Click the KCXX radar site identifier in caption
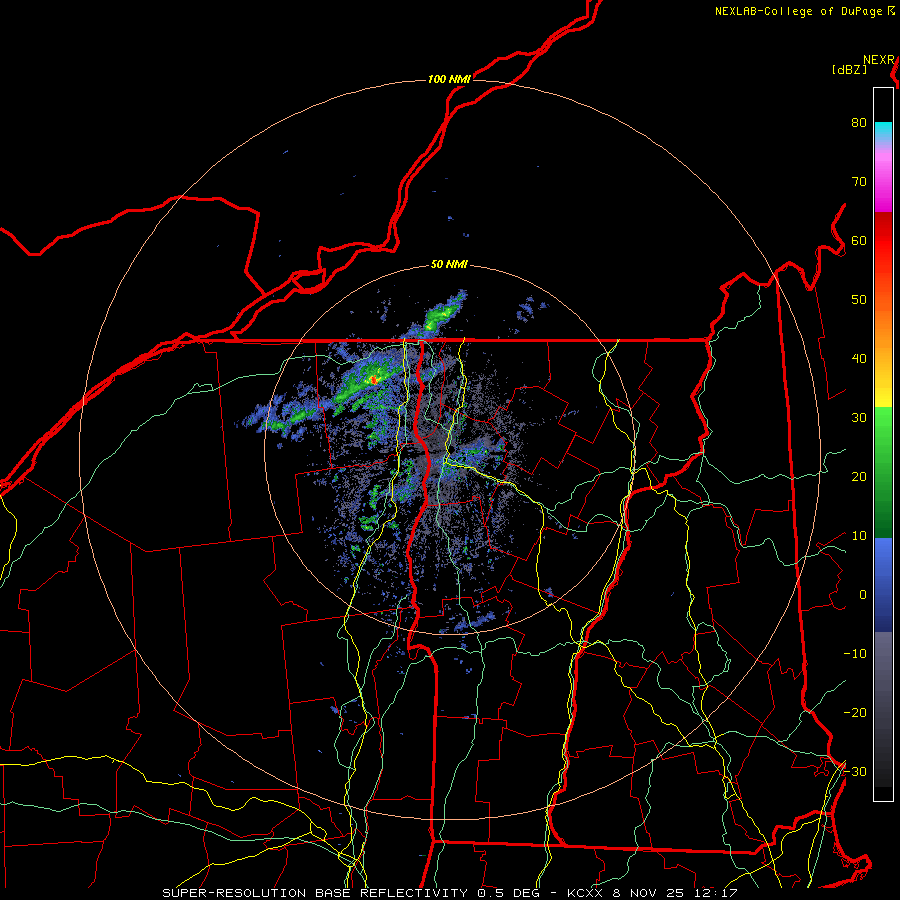 (x=585, y=893)
